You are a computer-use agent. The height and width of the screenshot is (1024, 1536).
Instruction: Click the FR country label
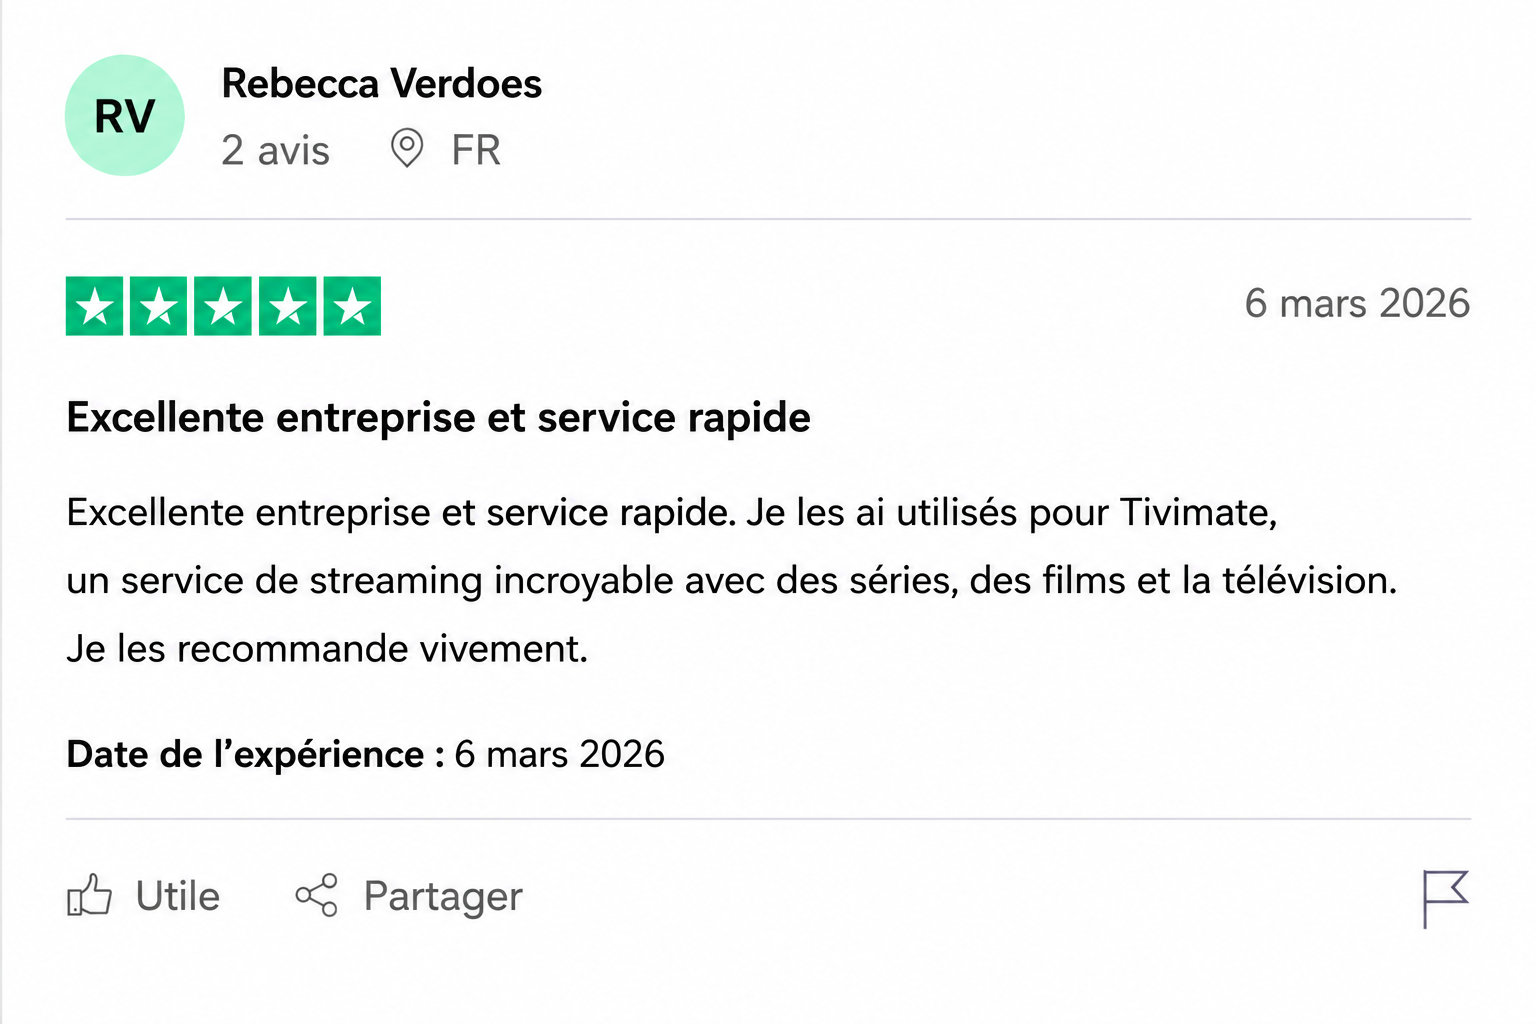(x=476, y=150)
